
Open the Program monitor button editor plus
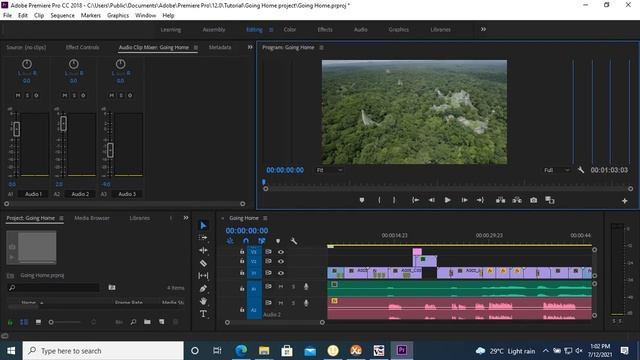click(x=624, y=201)
